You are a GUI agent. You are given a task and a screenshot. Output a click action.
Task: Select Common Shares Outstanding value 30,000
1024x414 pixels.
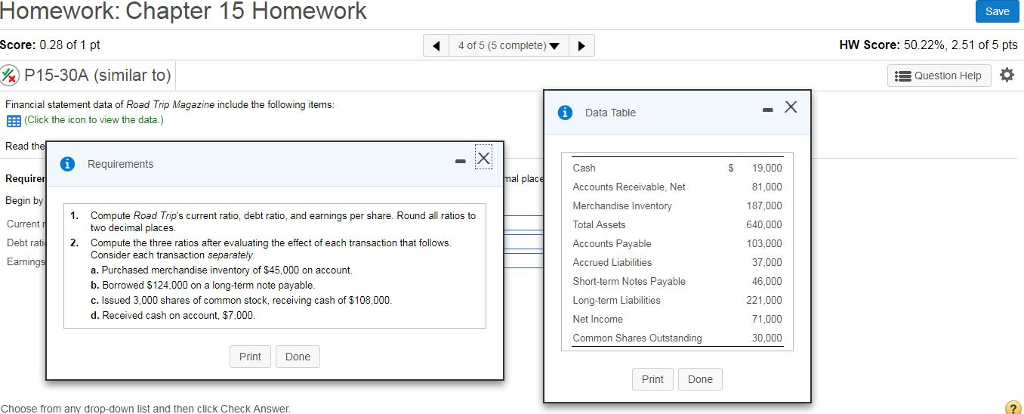tap(767, 338)
